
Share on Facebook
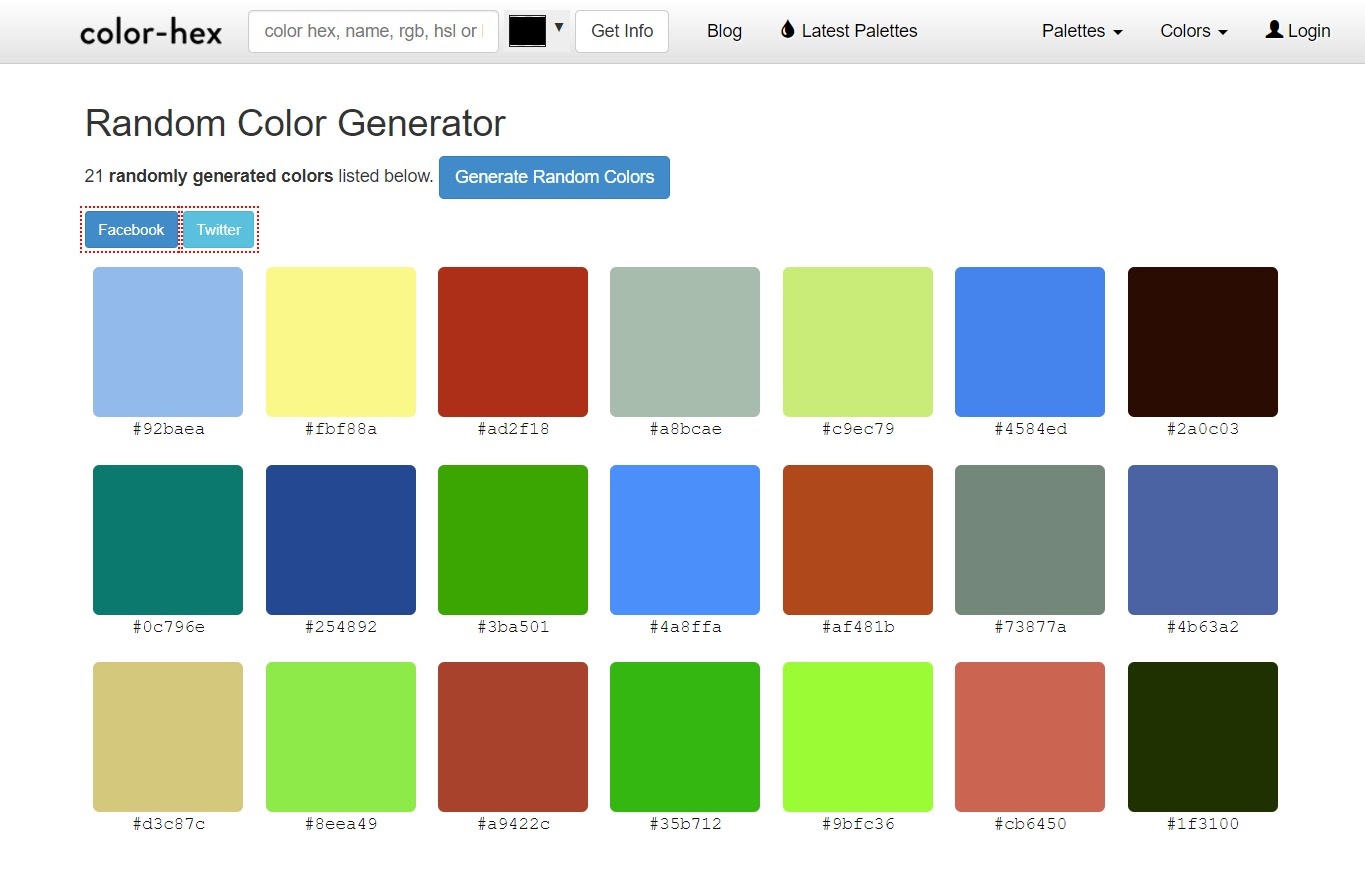pyautogui.click(x=130, y=229)
